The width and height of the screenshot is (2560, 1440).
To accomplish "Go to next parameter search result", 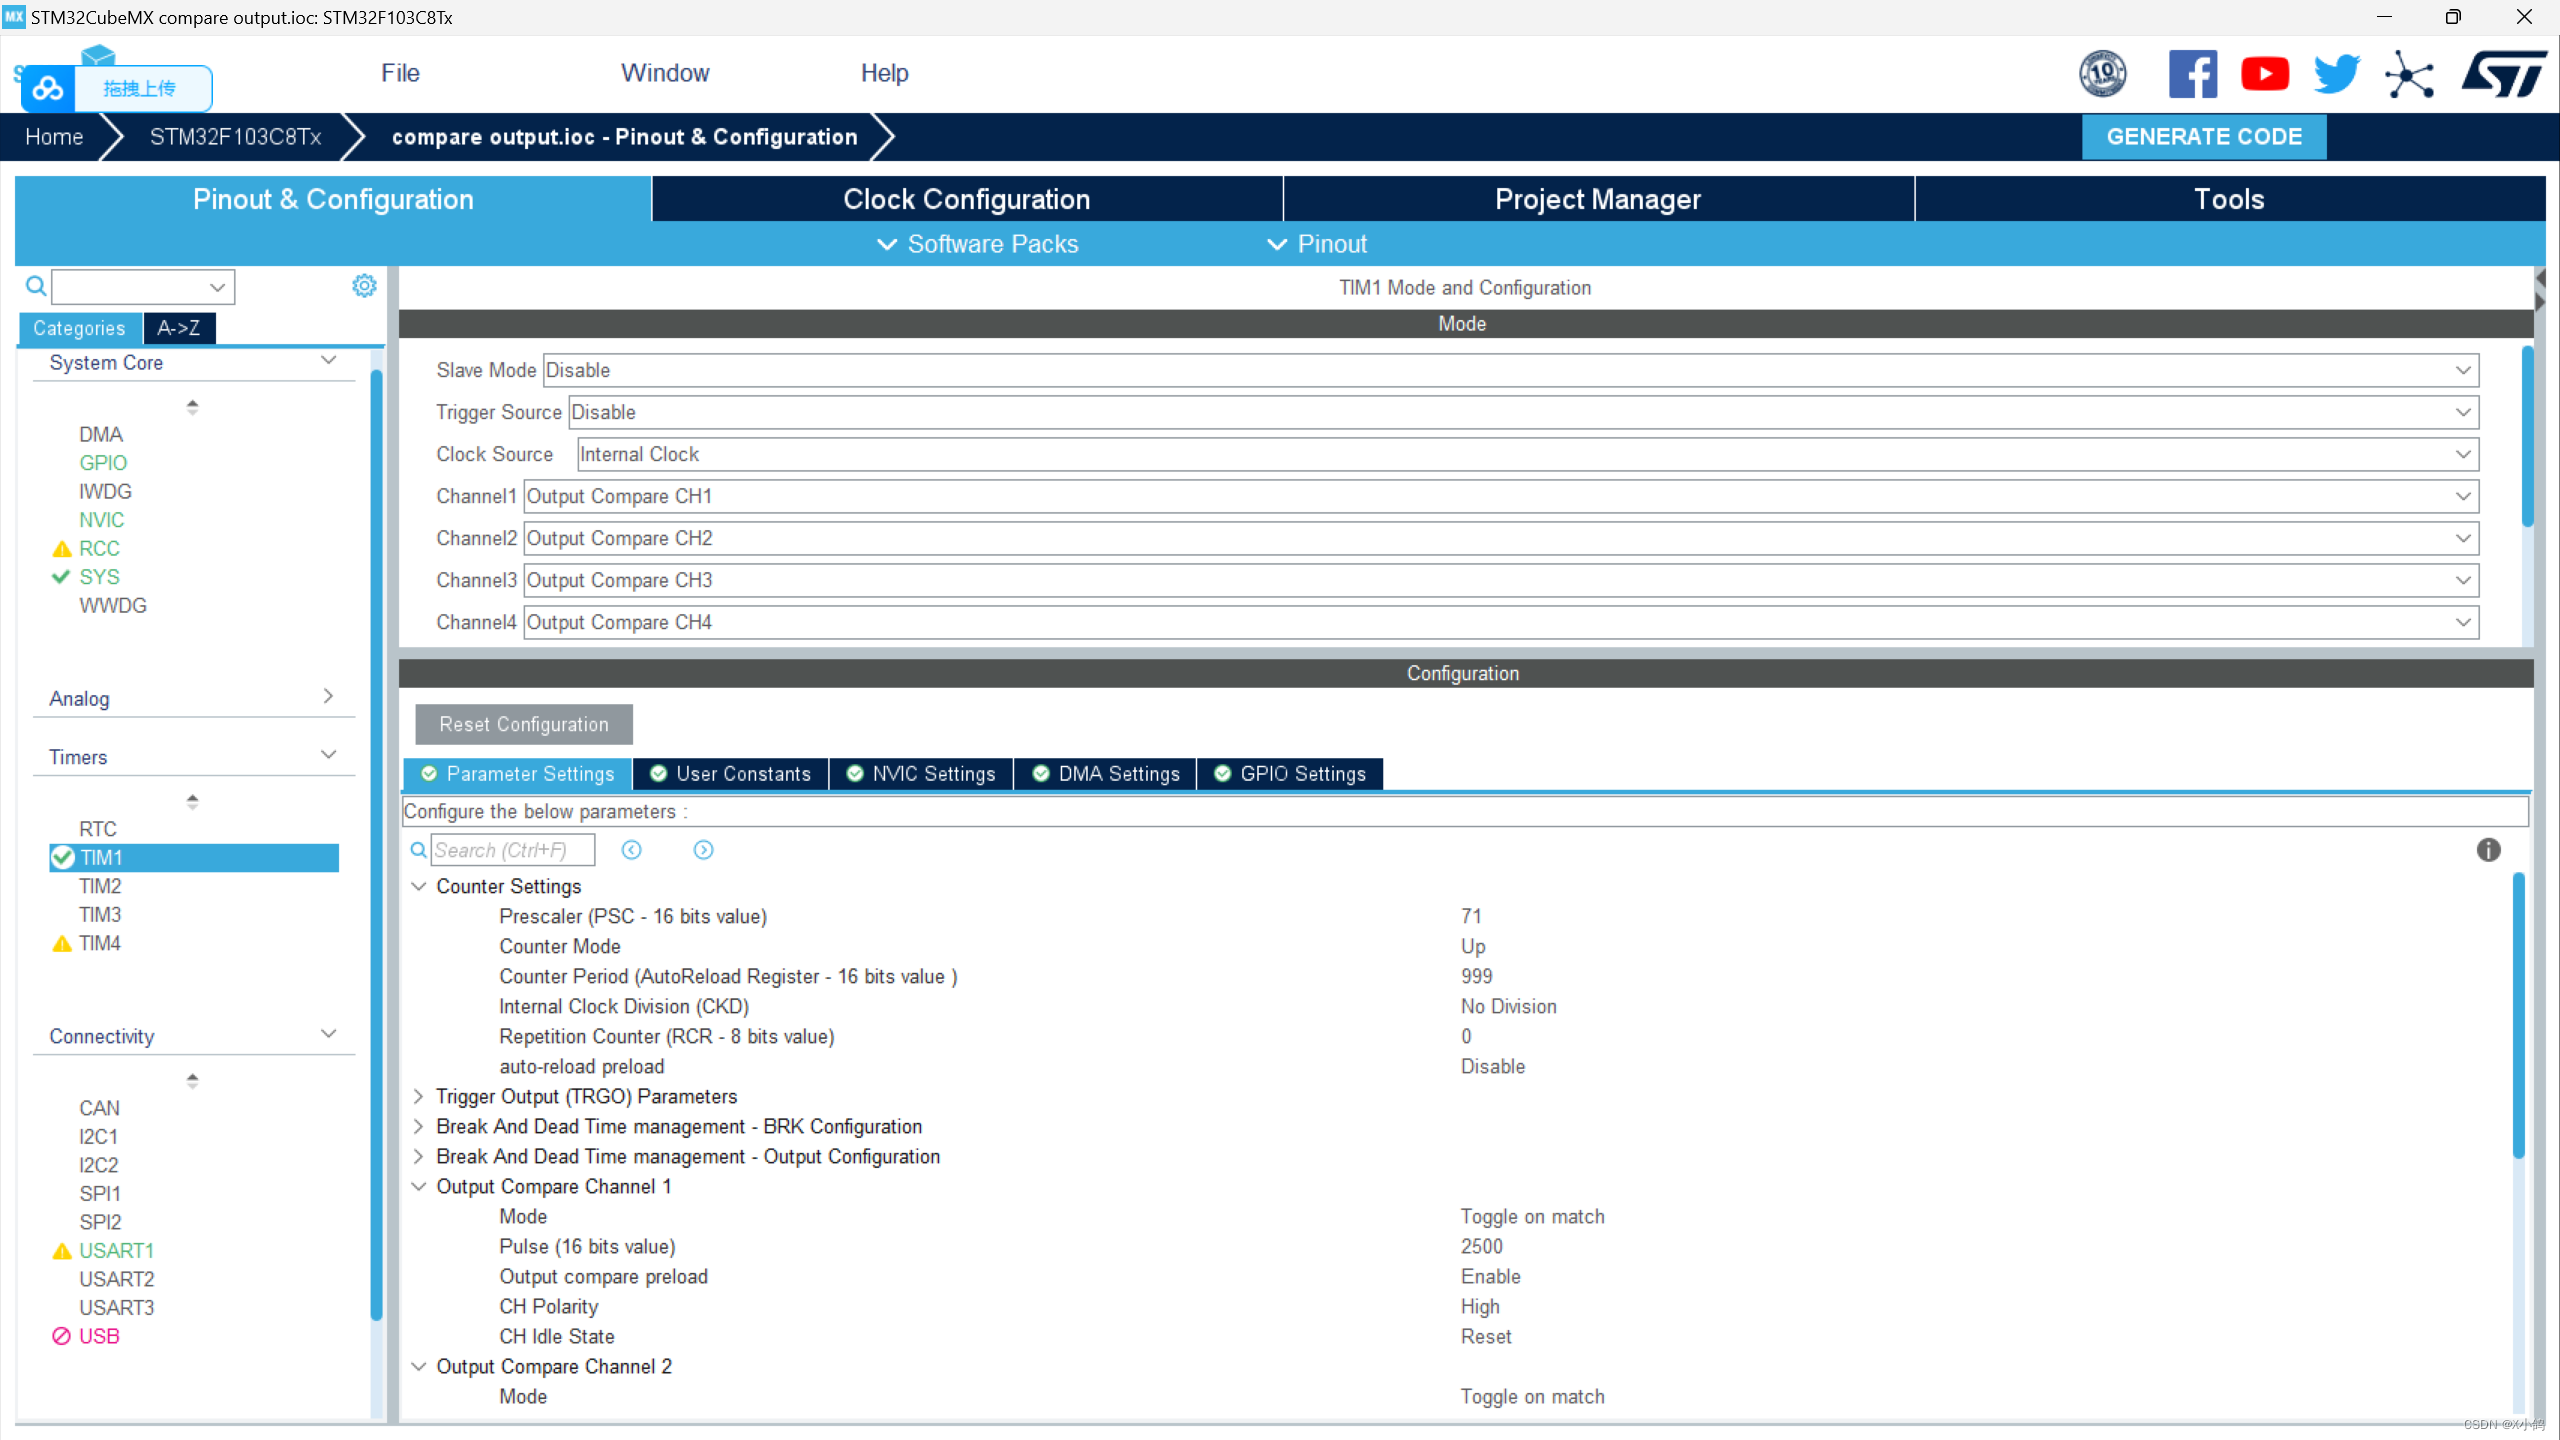I will click(703, 849).
